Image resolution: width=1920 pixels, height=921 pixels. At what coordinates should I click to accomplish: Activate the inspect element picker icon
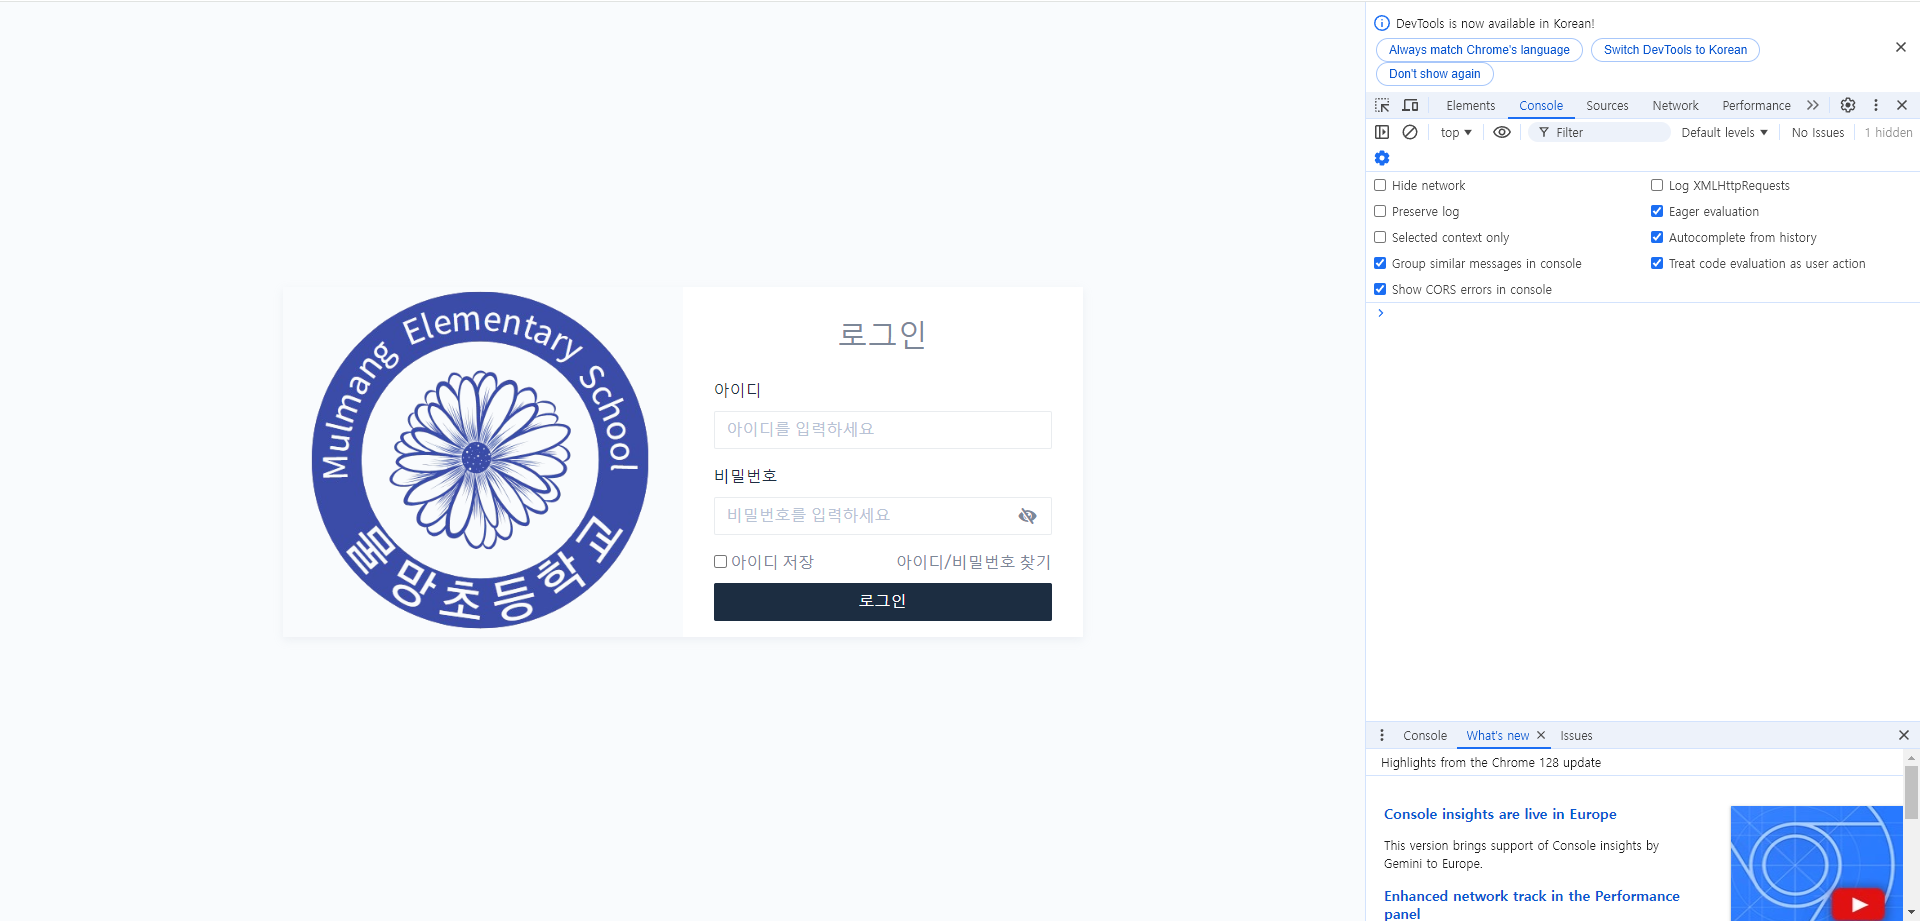coord(1382,105)
